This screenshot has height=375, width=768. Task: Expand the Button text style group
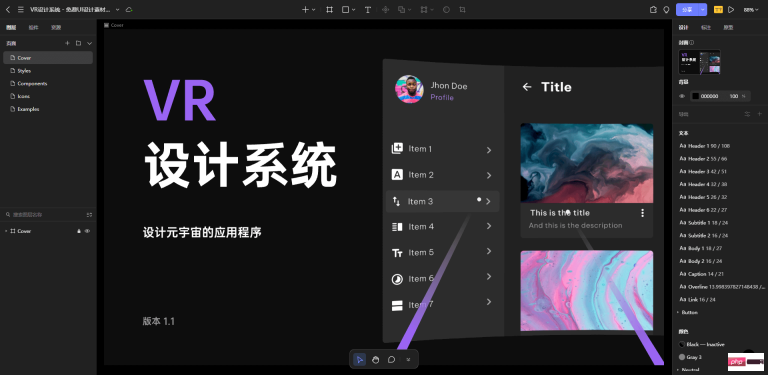pos(678,312)
